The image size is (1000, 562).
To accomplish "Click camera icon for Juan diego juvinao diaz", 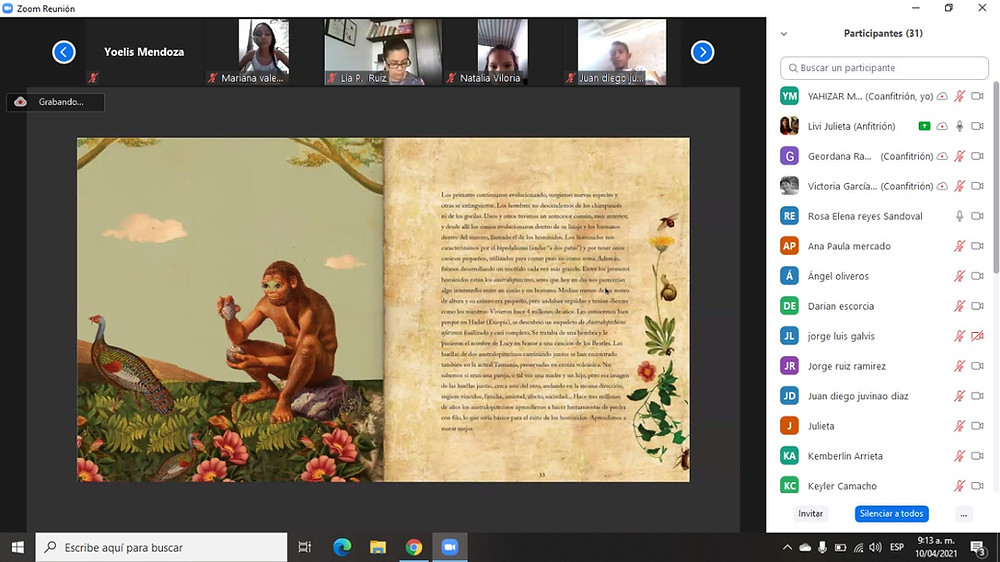I will pyautogui.click(x=977, y=396).
